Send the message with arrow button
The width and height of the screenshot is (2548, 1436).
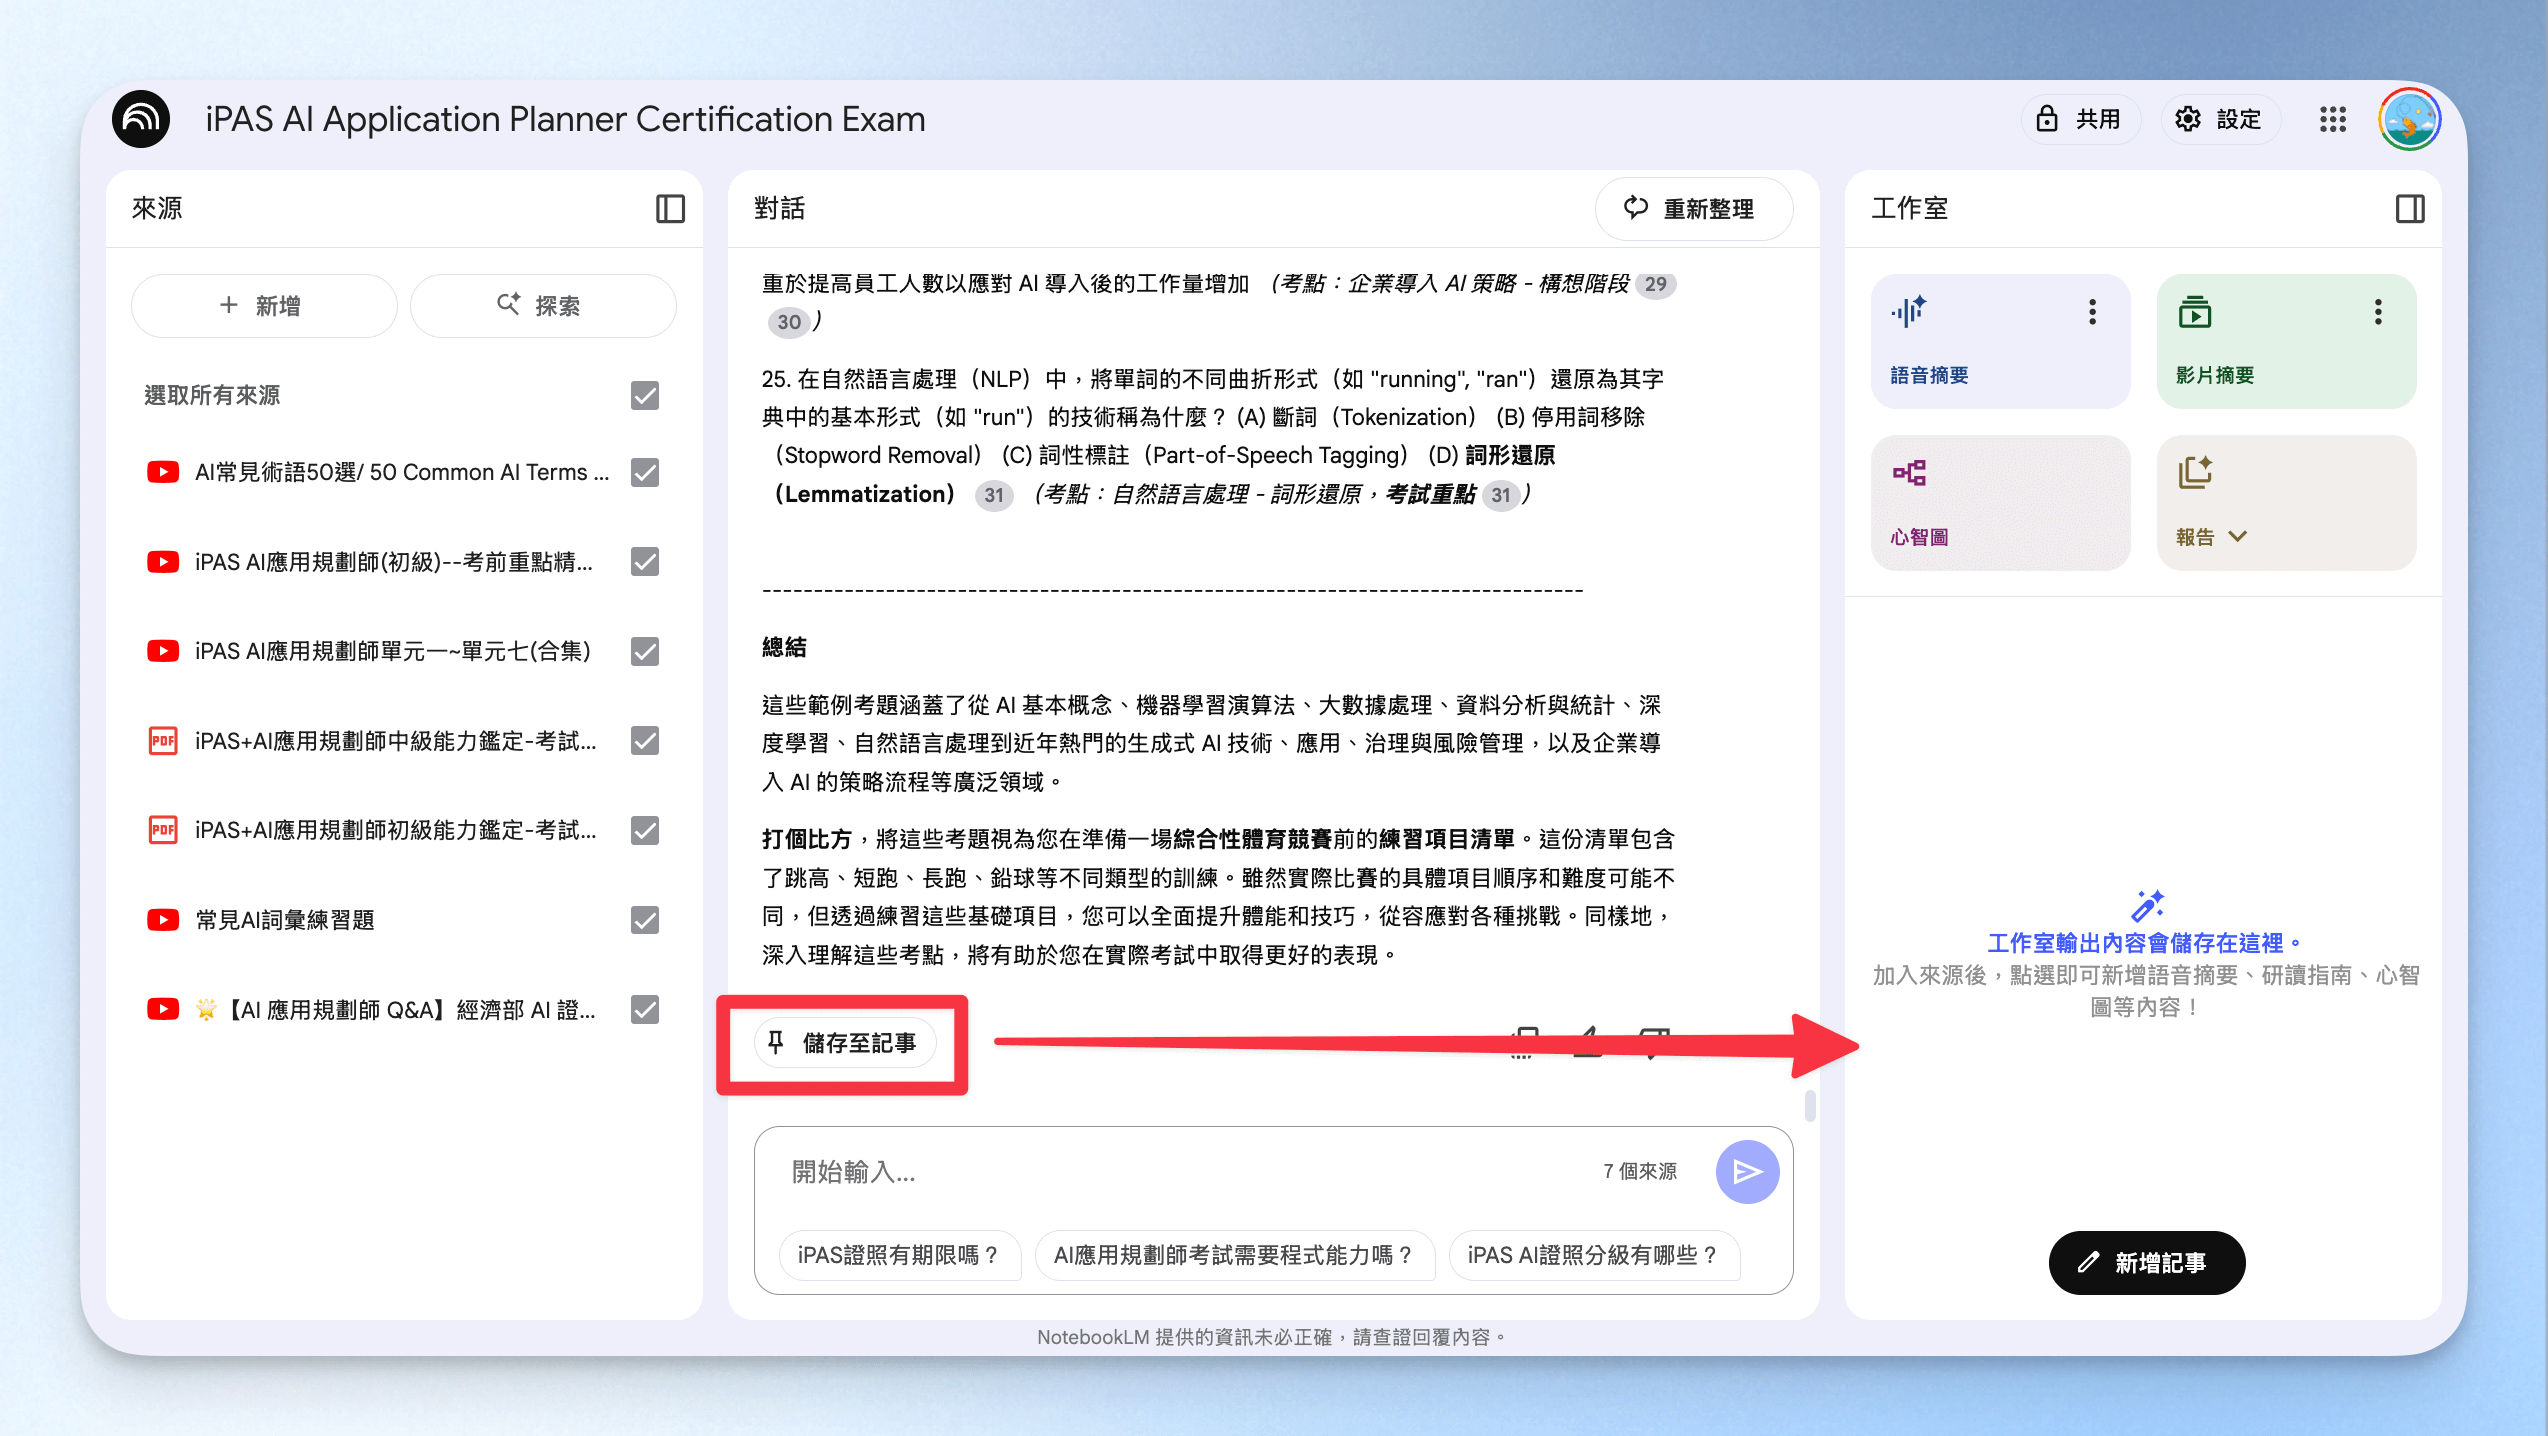tap(1747, 1171)
